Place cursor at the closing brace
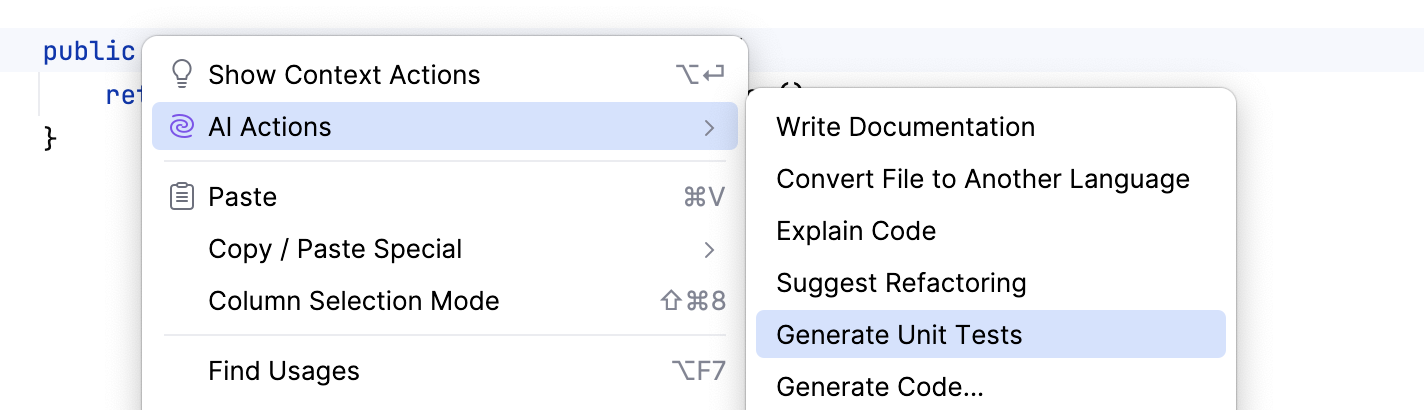The width and height of the screenshot is (1424, 410). [51, 138]
